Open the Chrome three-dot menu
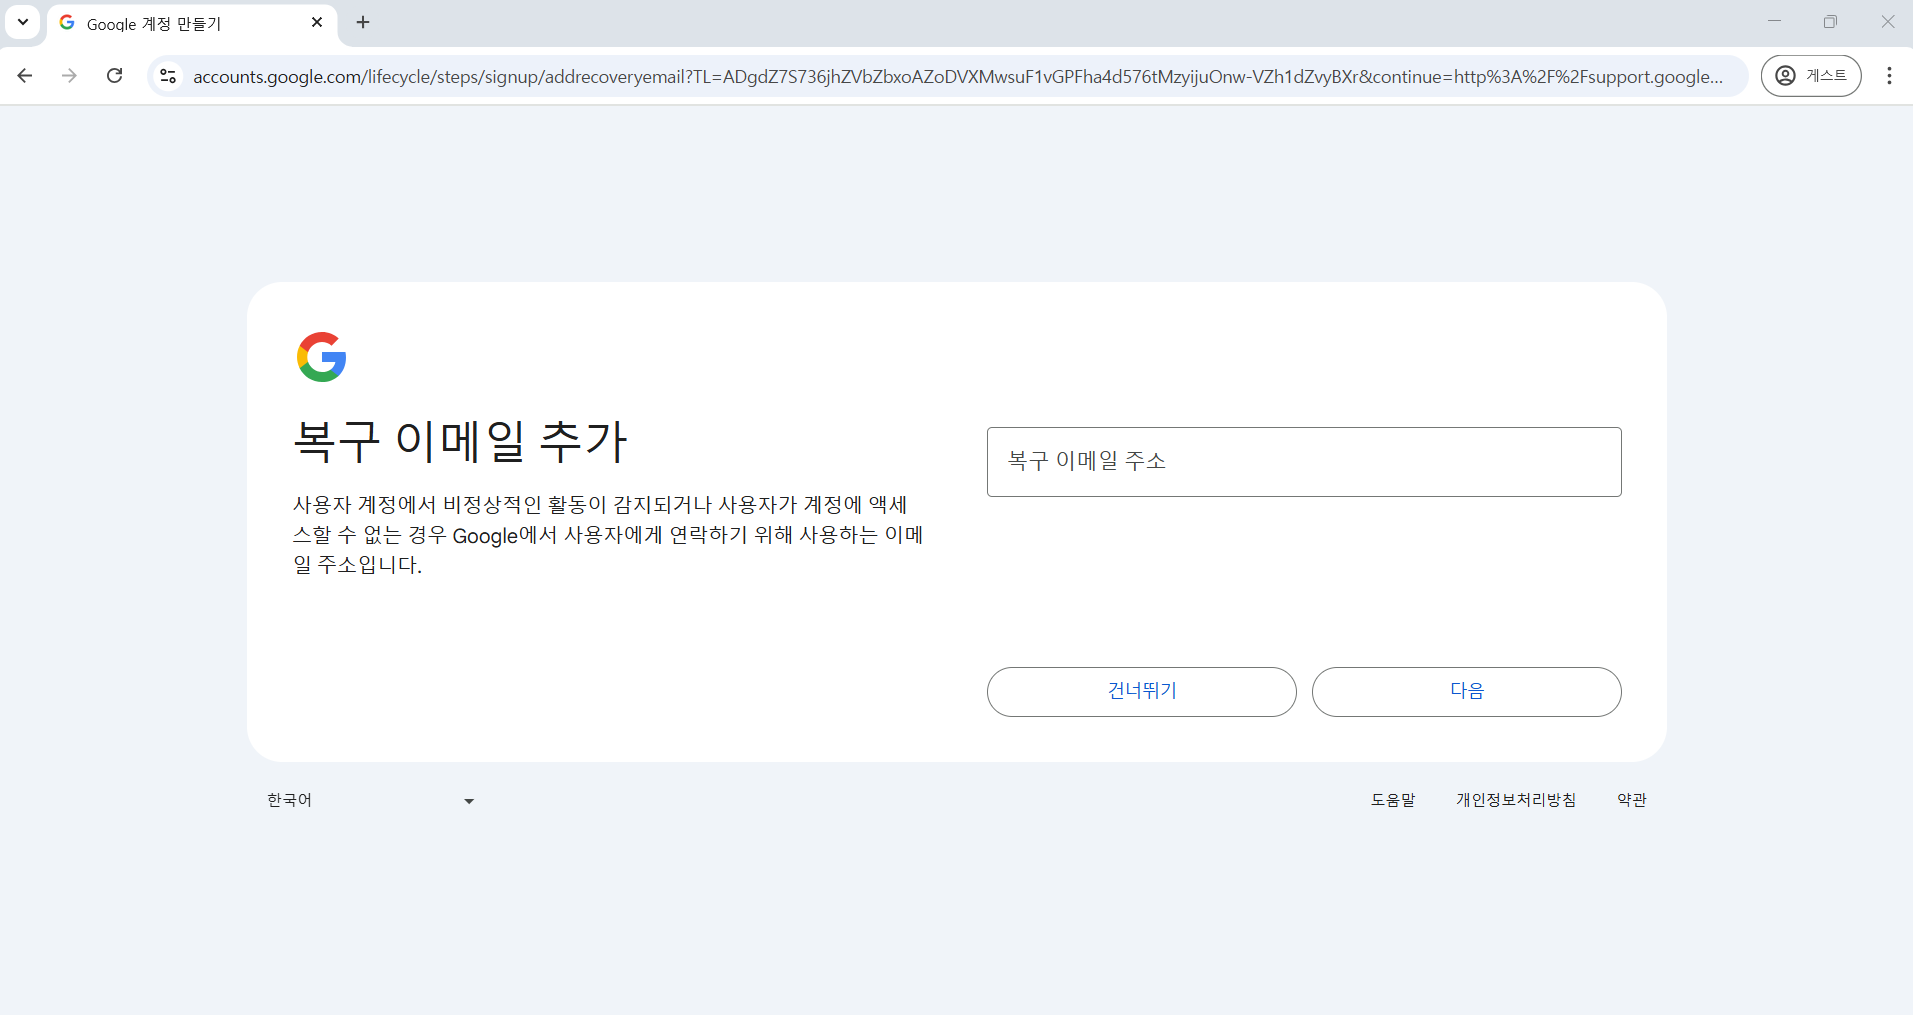Viewport: 1913px width, 1015px height. [x=1889, y=76]
